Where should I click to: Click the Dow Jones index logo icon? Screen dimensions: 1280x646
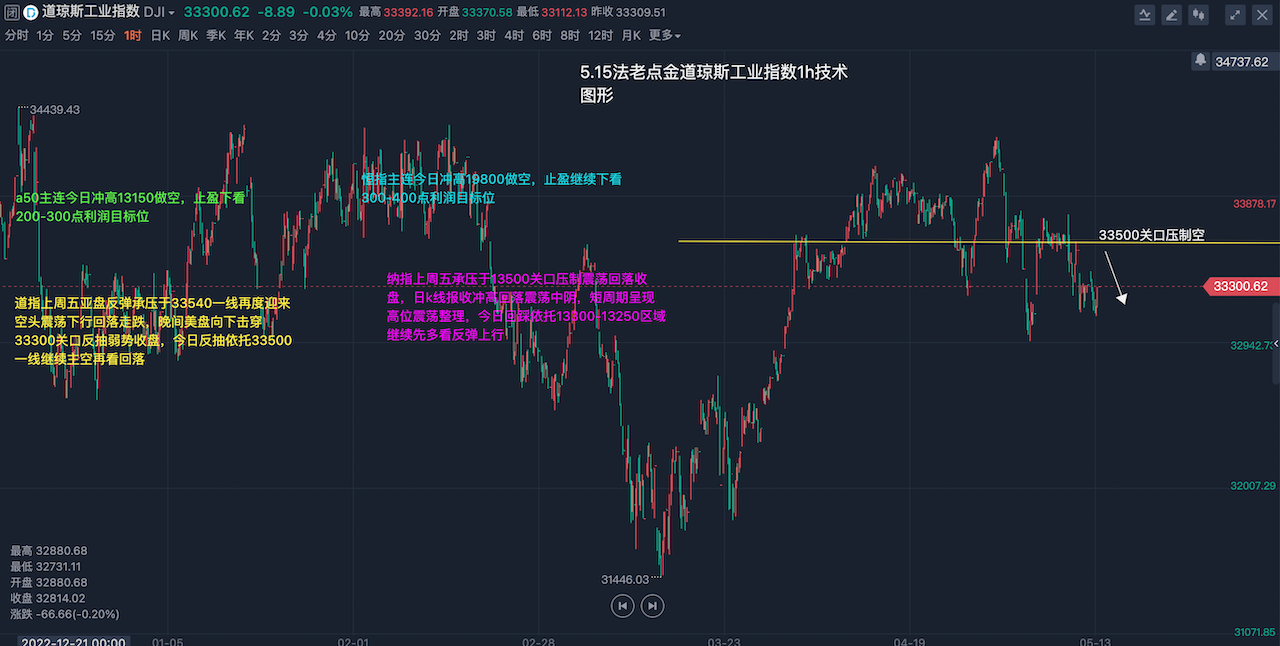coord(30,12)
